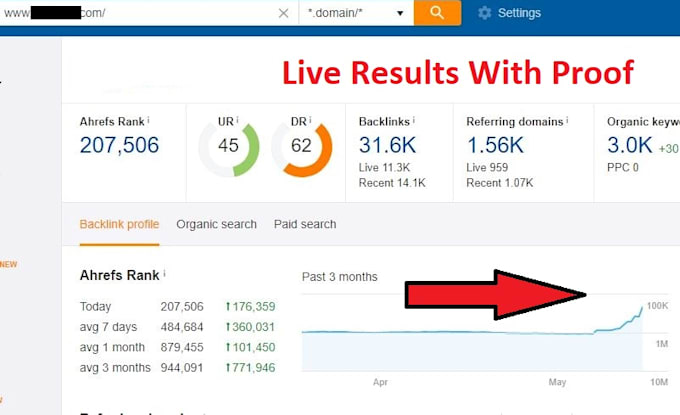Open the 3.0K organic keywords count
Viewport: 680px width, 415px height.
pos(630,145)
